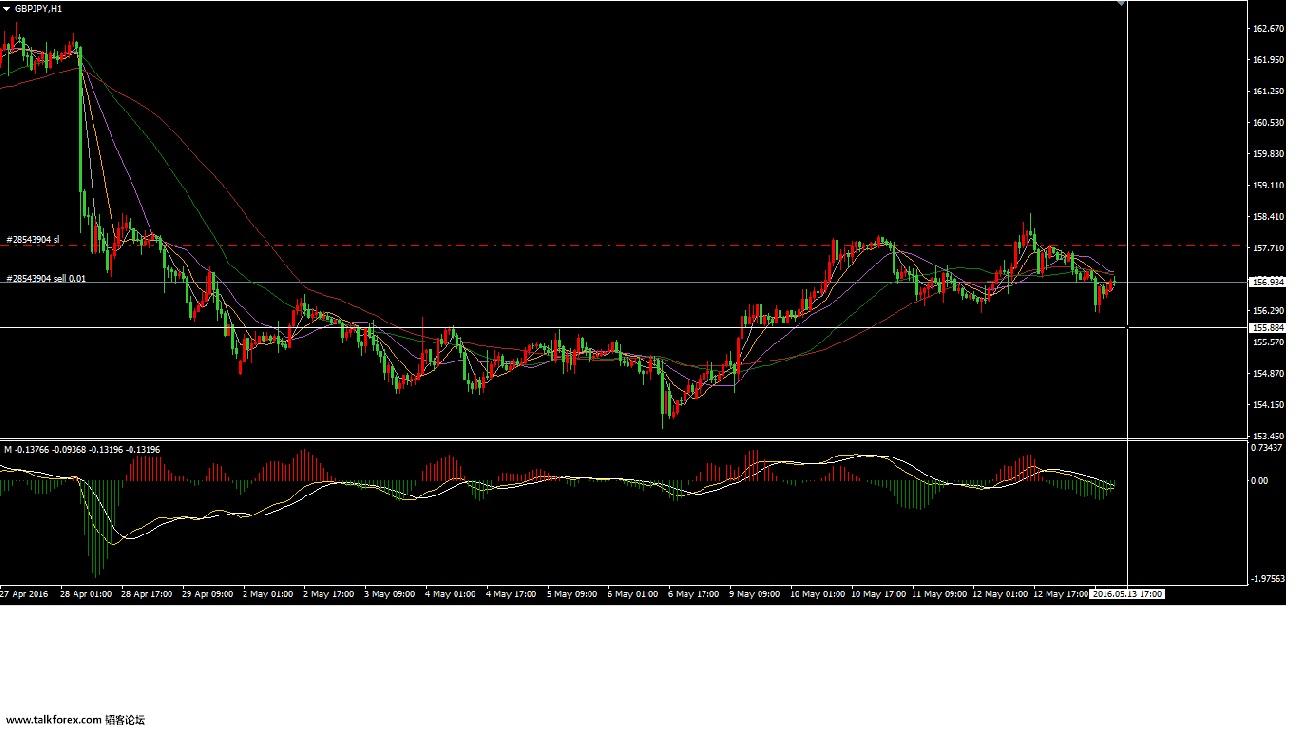Image resolution: width=1298 pixels, height=730 pixels.
Task: Click time axis label 2 May 01:00
Action: point(269,594)
